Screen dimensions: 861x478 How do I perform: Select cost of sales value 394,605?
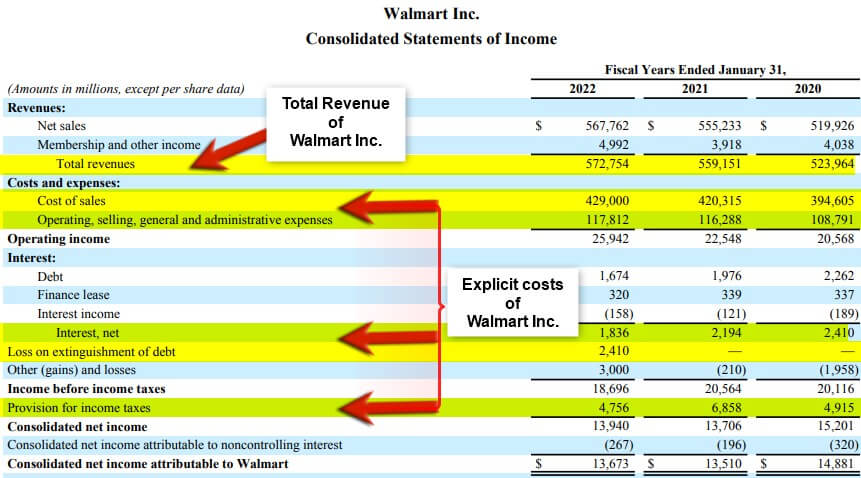click(x=832, y=201)
